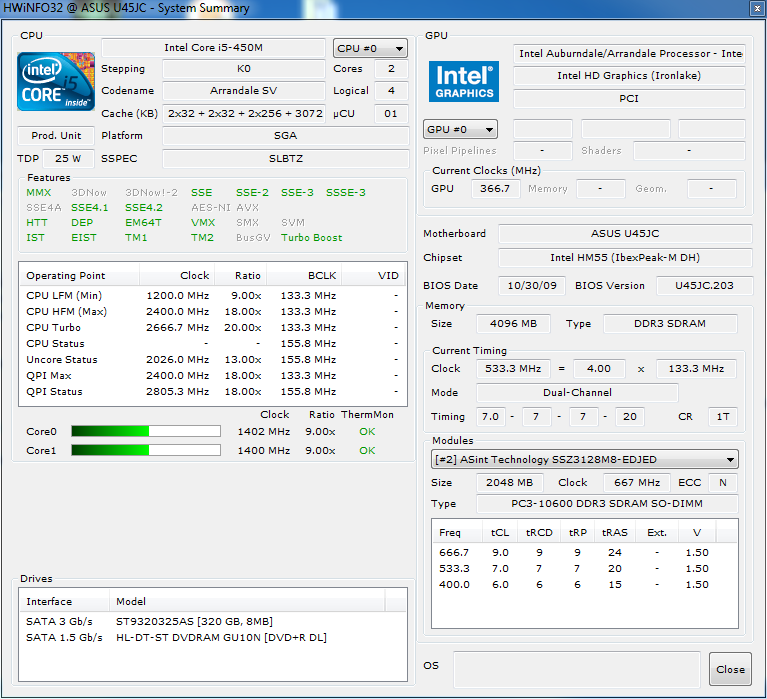The height and width of the screenshot is (699, 767).
Task: Open the CPU #0 selector dropdown
Action: [x=370, y=48]
